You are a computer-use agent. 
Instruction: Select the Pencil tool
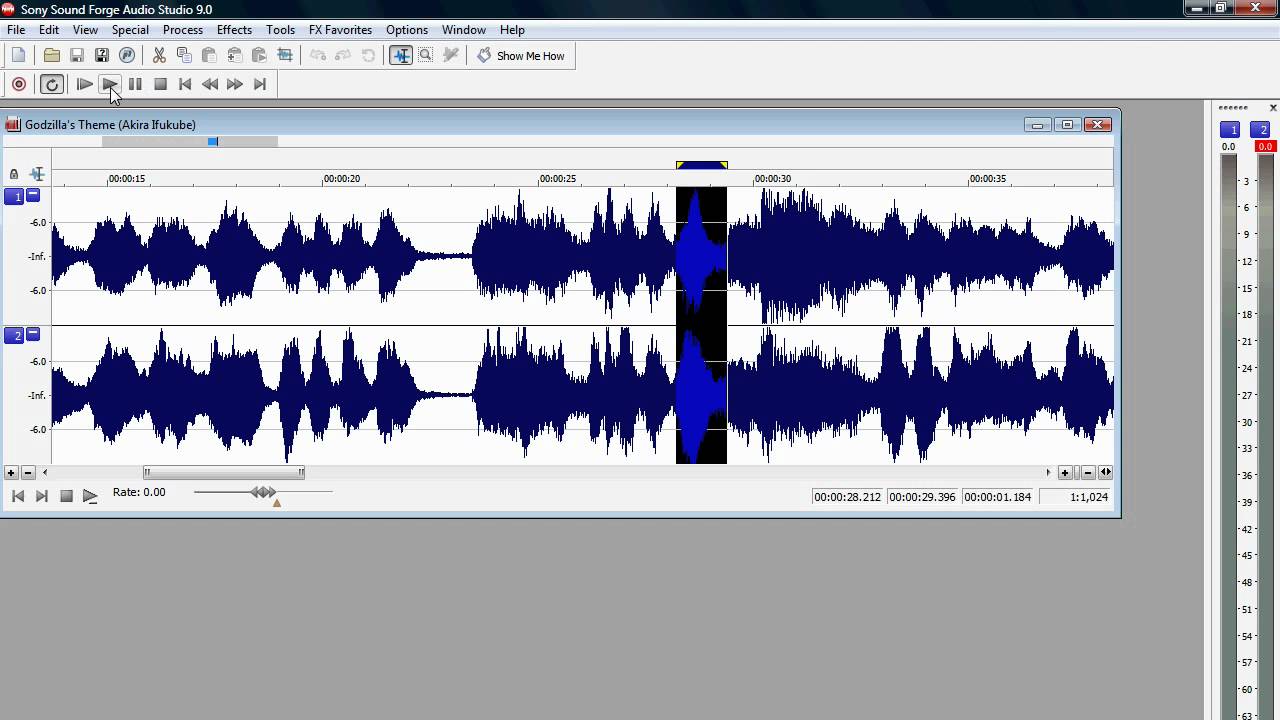[x=451, y=56]
